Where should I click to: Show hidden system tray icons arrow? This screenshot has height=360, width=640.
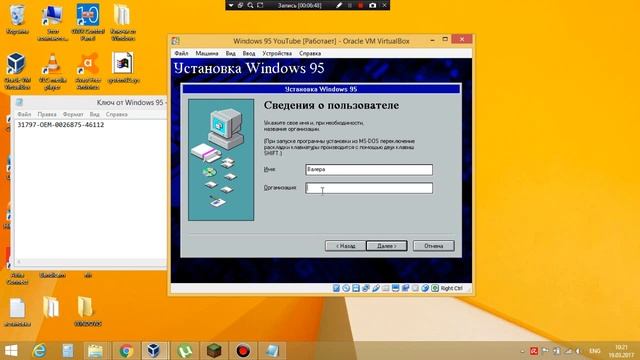tap(522, 351)
